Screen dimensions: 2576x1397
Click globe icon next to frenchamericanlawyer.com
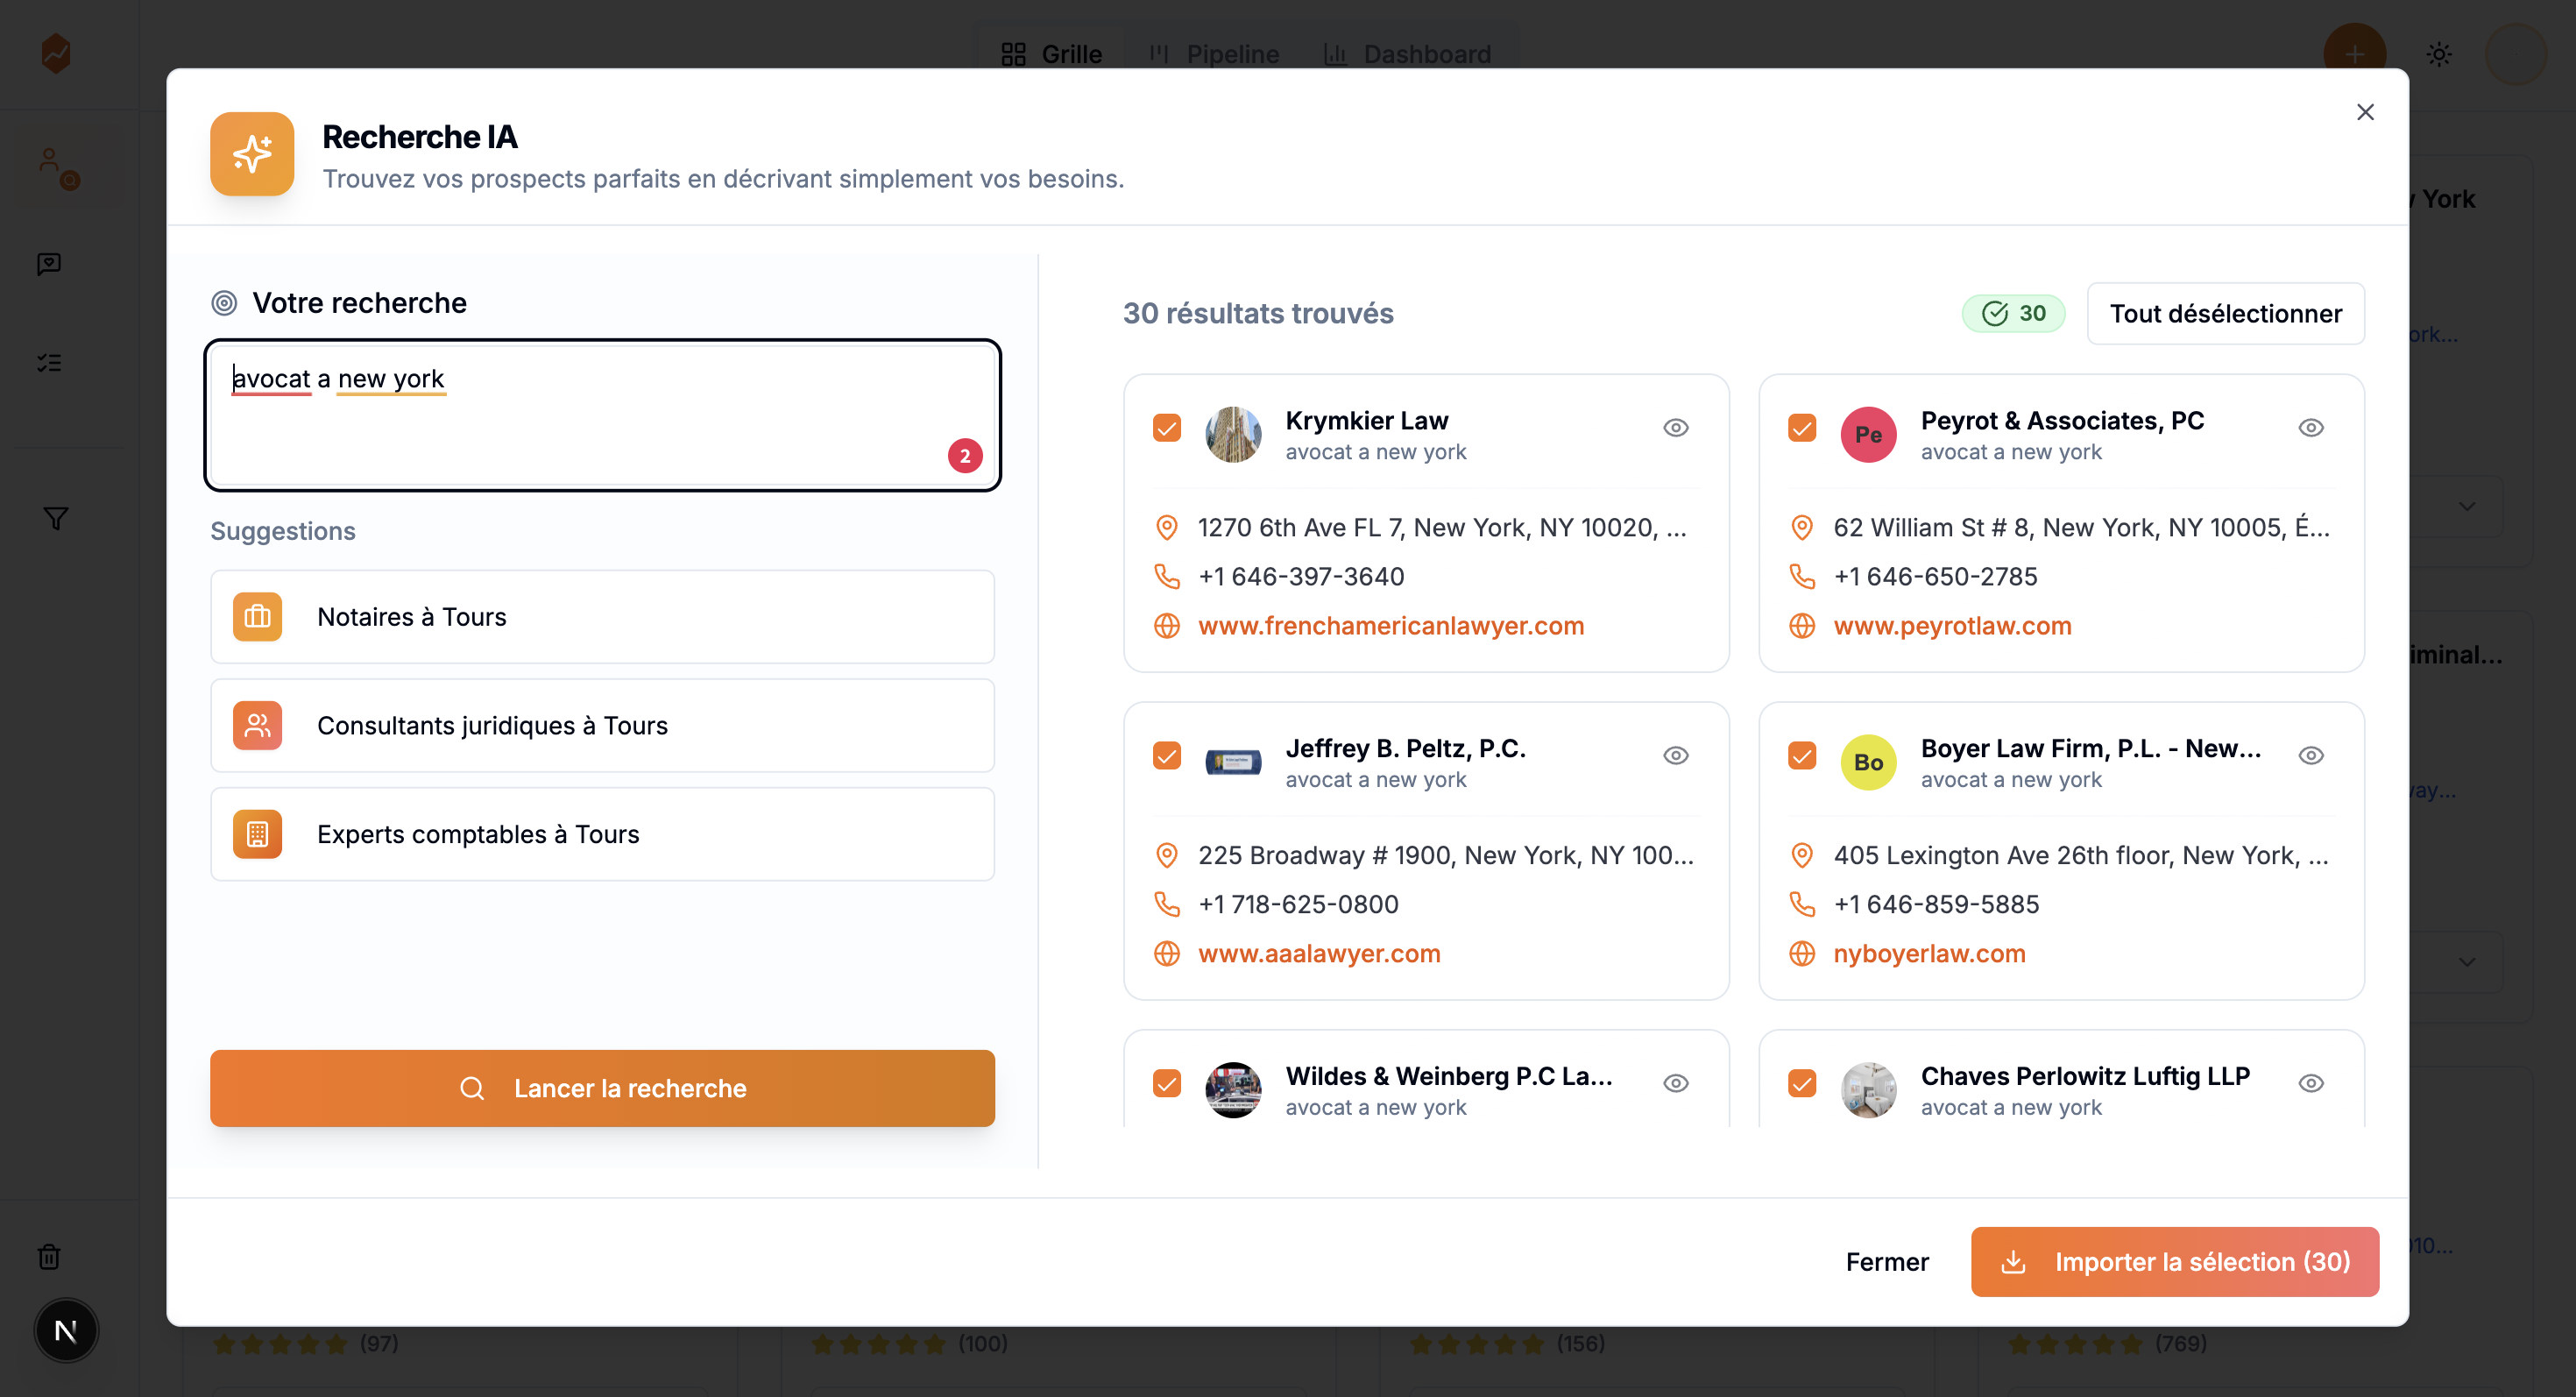tap(1166, 626)
